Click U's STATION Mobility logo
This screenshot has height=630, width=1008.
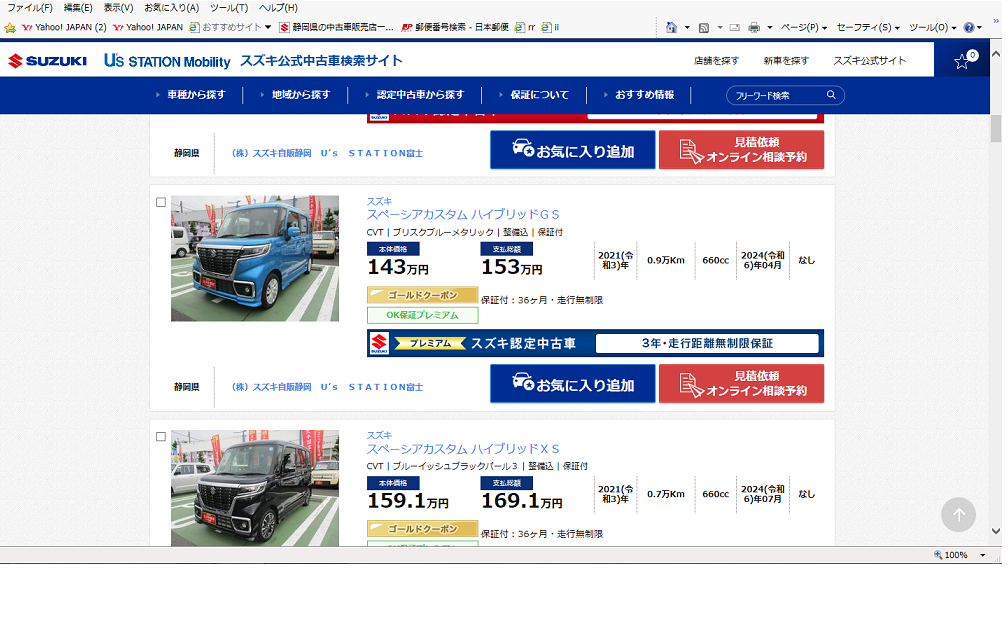point(167,60)
